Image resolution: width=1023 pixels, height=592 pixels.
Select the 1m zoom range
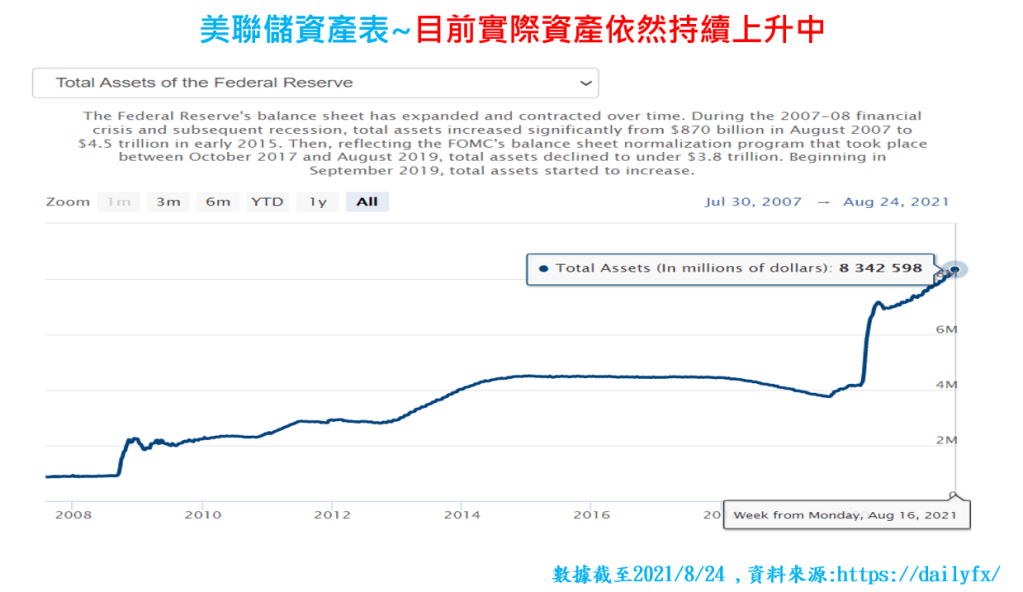(x=119, y=202)
